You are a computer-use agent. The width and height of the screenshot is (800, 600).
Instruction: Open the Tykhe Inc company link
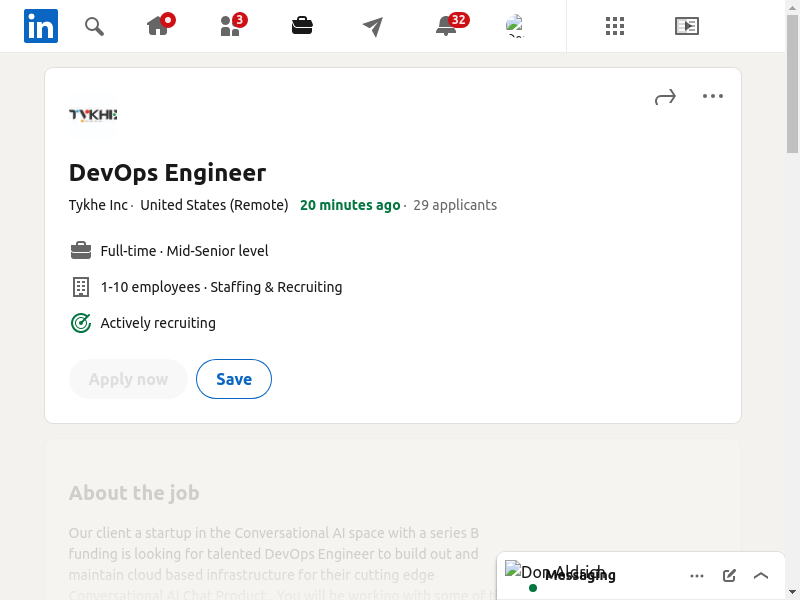coord(98,205)
